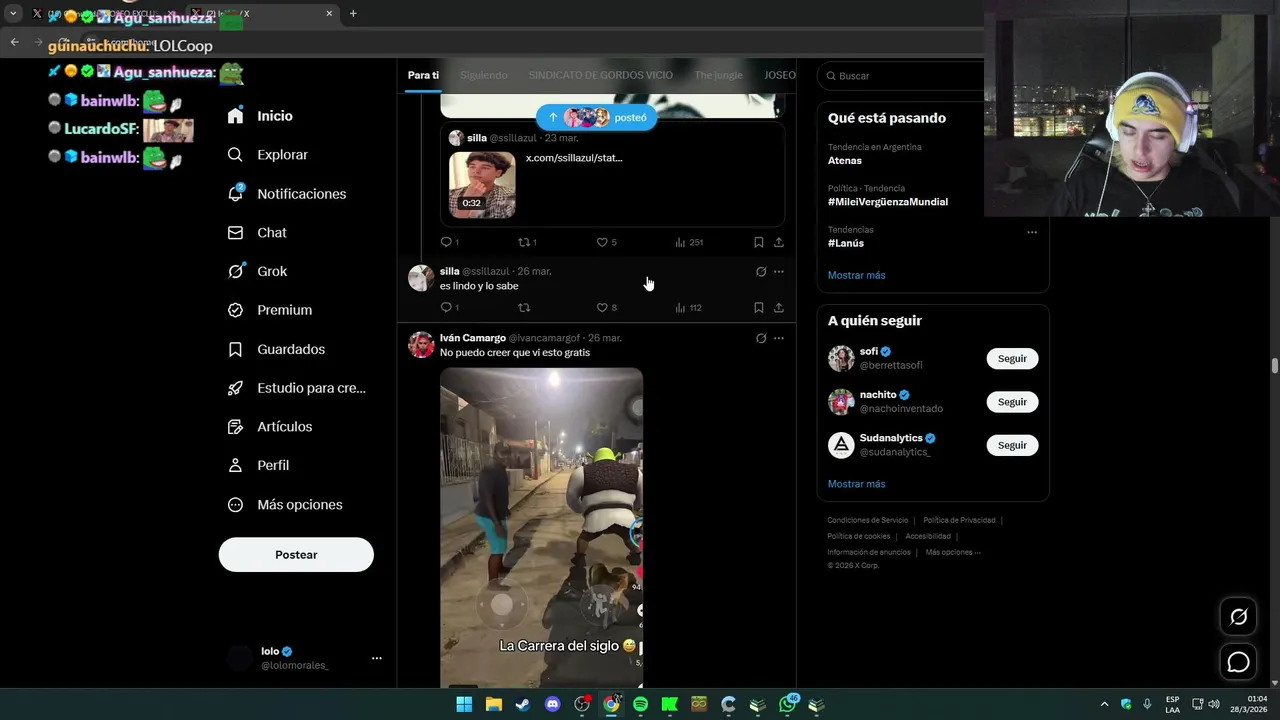Open Grok floating button
Viewport: 1280px width, 720px height.
(x=1239, y=617)
